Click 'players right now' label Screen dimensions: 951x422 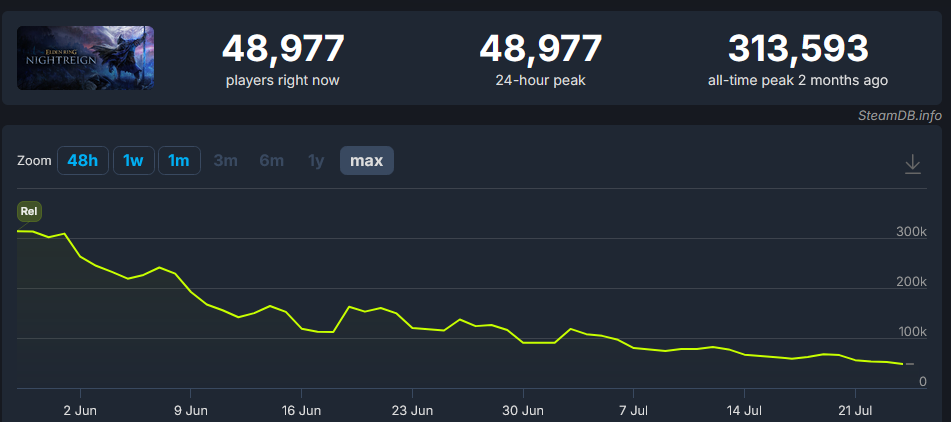[x=283, y=80]
